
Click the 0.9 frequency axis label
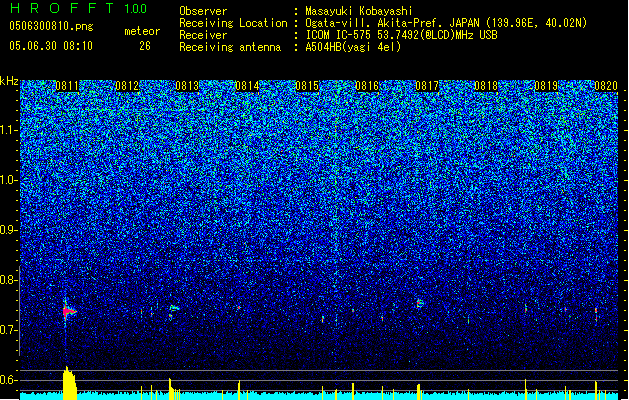click(9, 230)
